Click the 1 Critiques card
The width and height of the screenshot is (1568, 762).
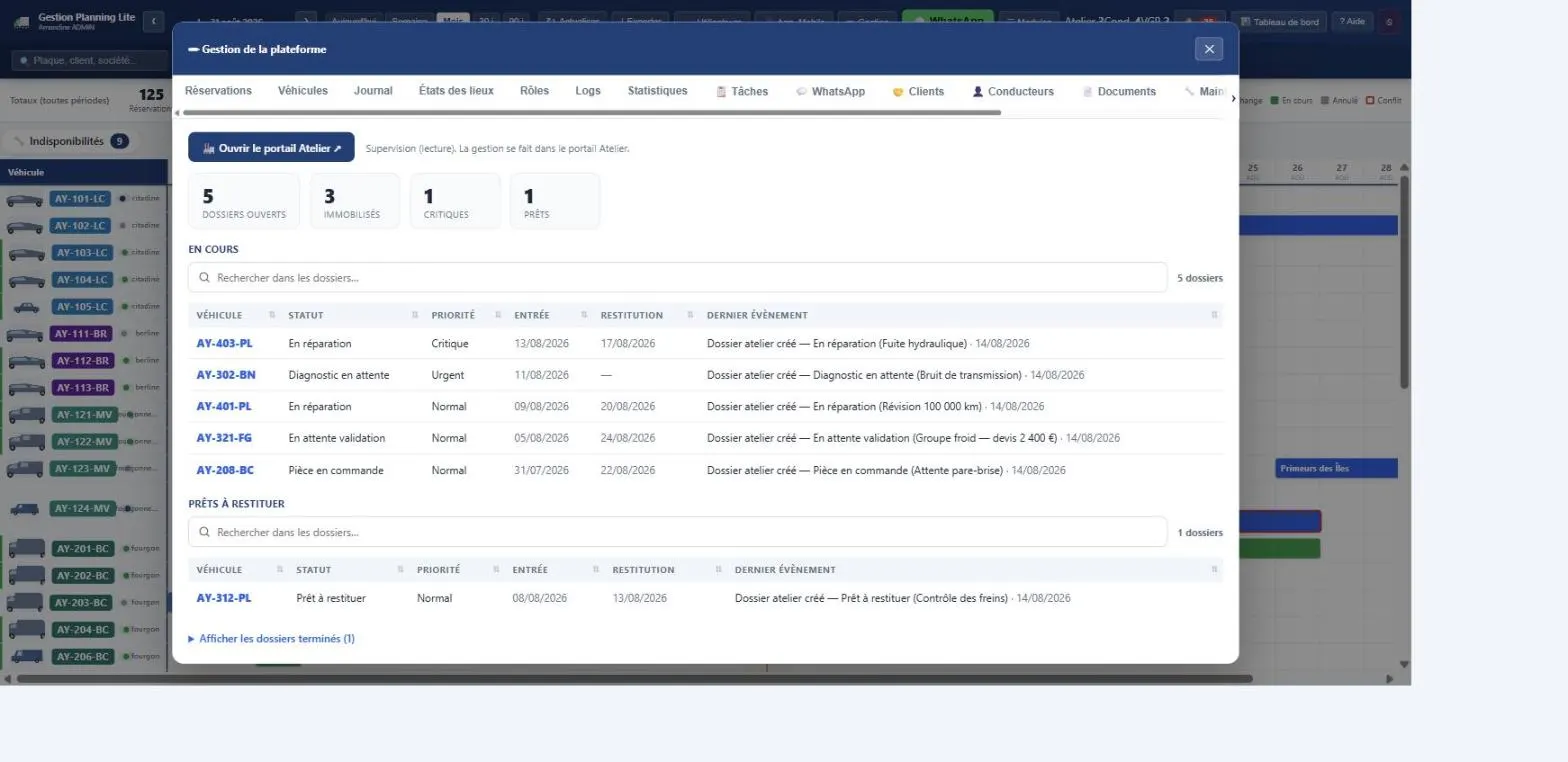pos(455,201)
